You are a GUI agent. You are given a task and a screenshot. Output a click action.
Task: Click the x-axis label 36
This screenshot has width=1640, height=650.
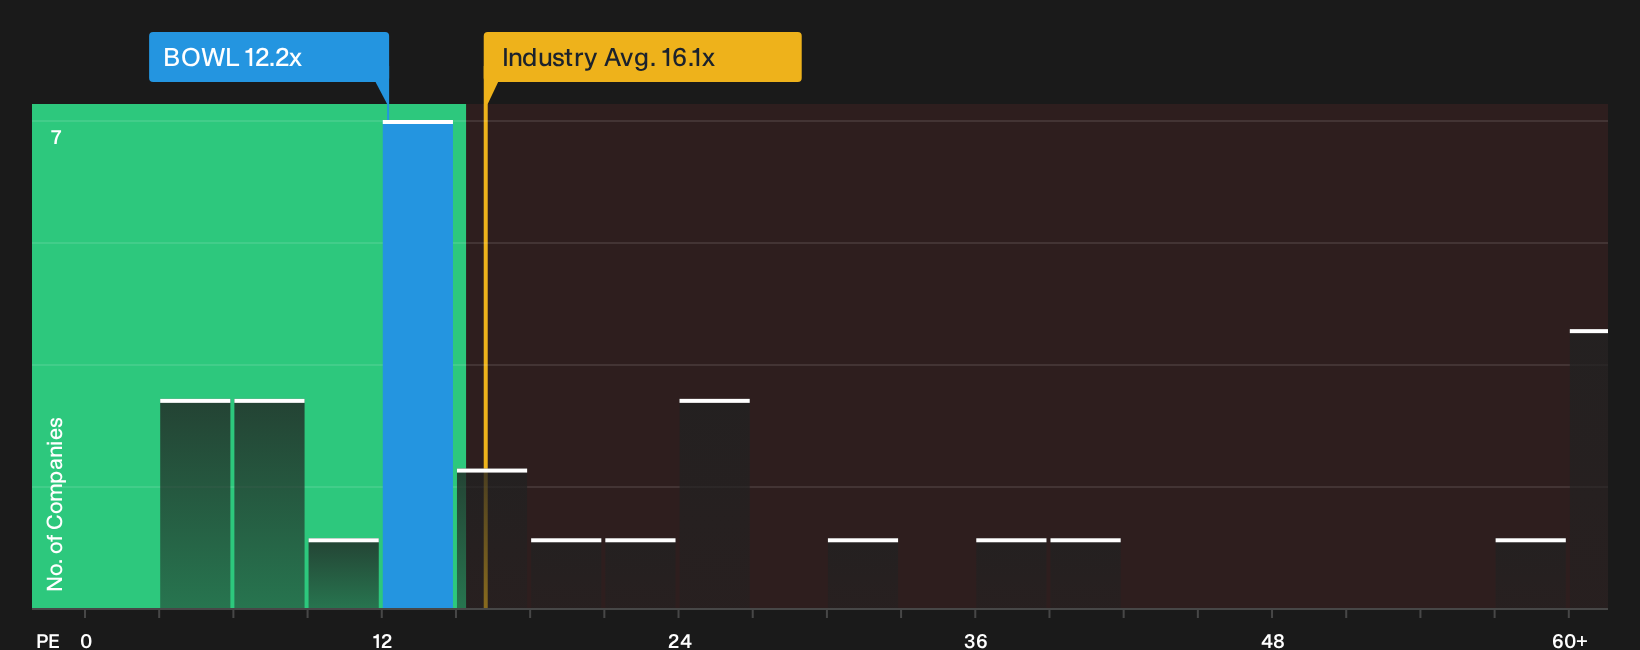pos(976,641)
